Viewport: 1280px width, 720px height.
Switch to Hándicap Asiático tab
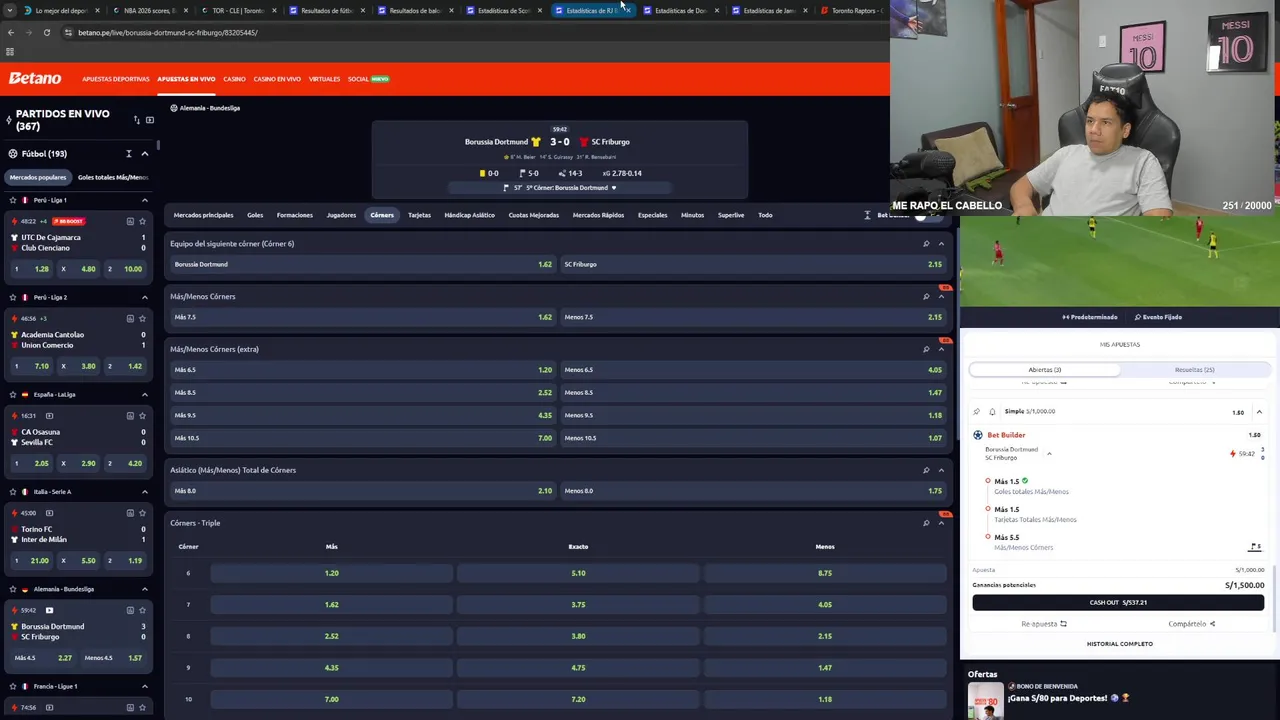[469, 215]
